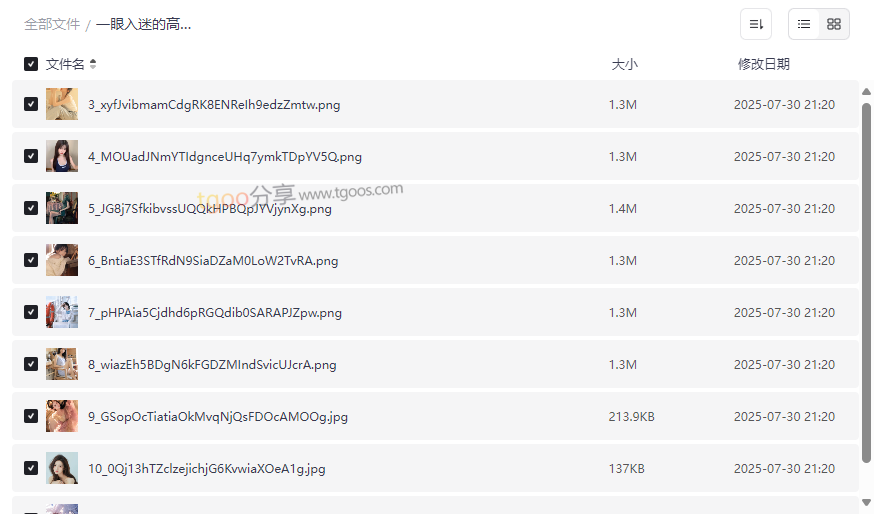Click the 修改日期 column header
This screenshot has height=514, width=874.
coord(763,64)
